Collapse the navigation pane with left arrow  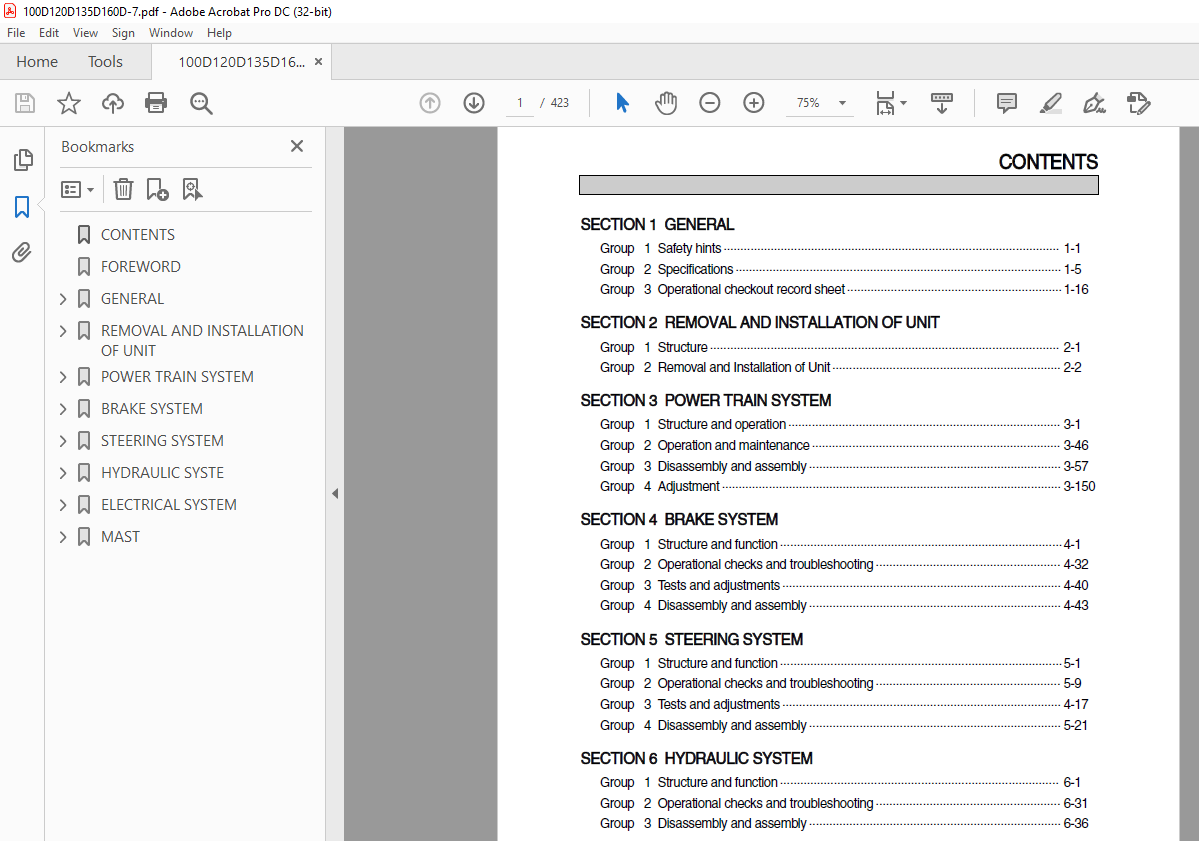tap(335, 494)
